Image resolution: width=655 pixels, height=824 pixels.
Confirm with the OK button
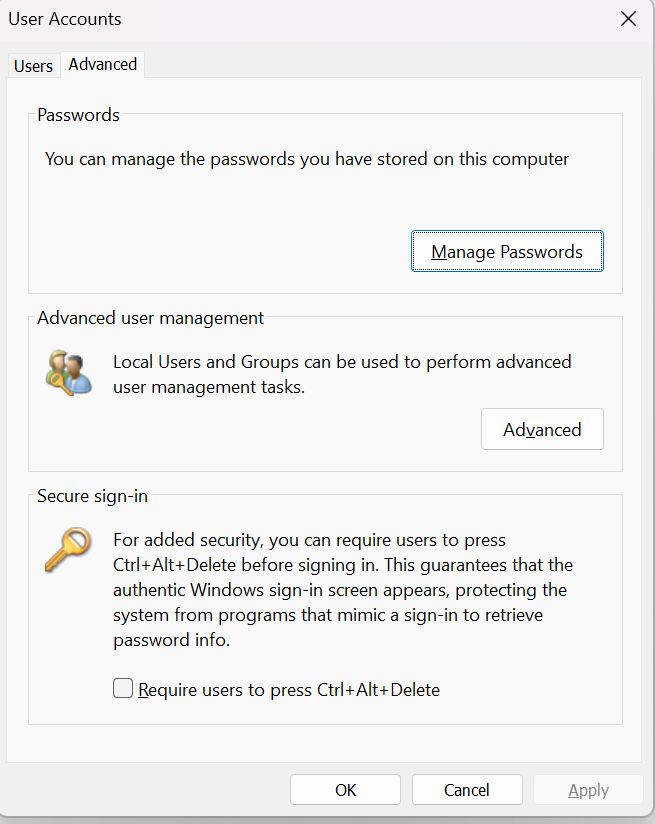(345, 790)
